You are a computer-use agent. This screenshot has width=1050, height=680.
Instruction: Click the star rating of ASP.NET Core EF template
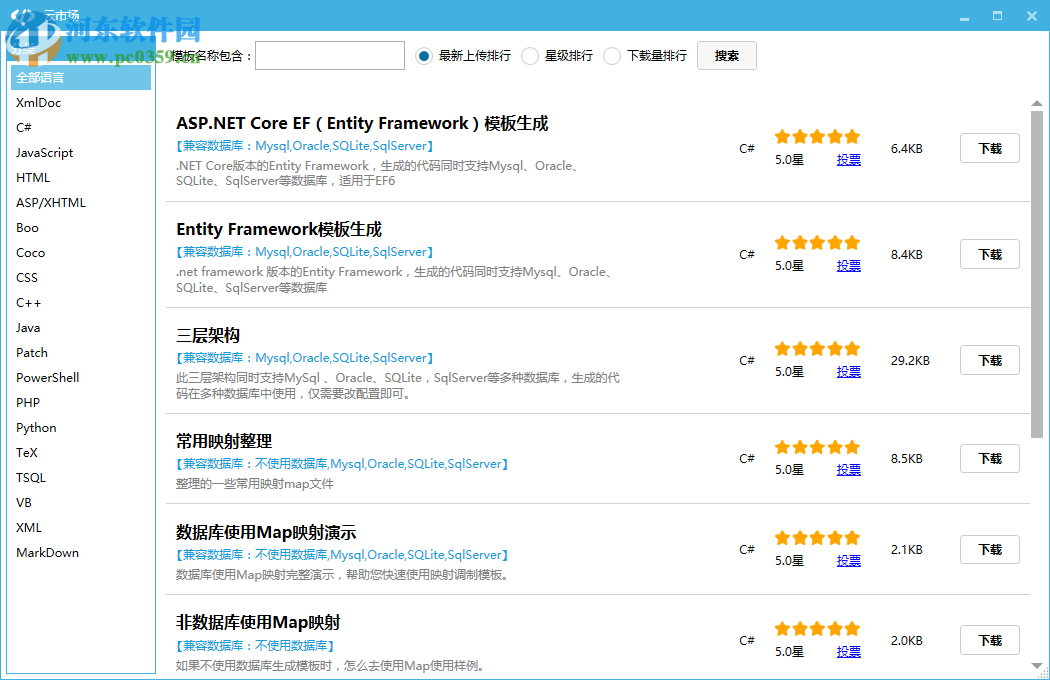(817, 137)
